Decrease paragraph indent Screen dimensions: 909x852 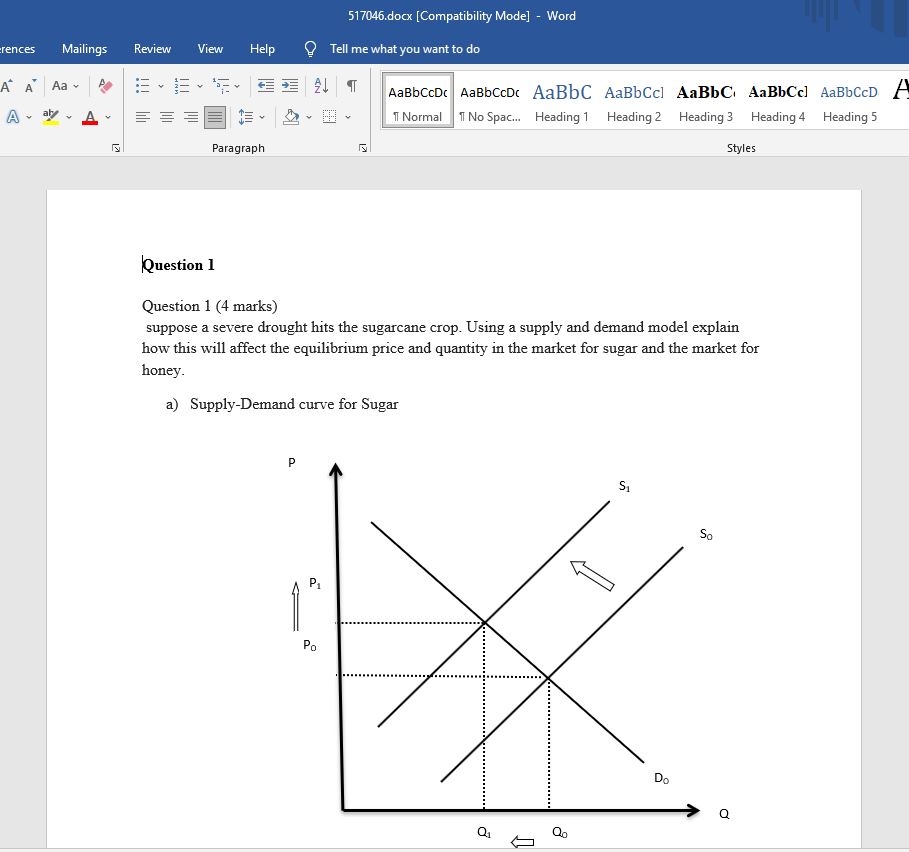pyautogui.click(x=266, y=86)
